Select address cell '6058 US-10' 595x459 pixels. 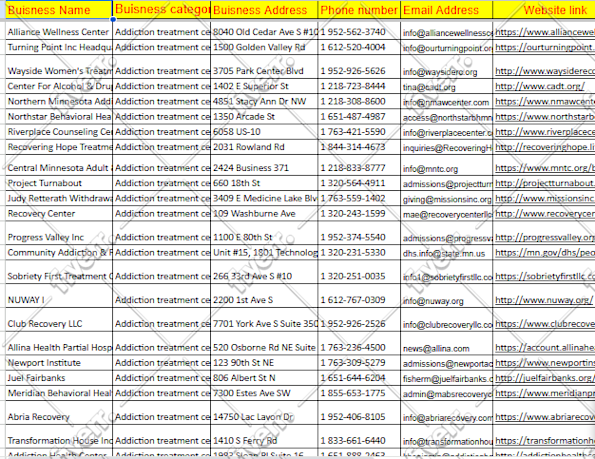[264, 132]
